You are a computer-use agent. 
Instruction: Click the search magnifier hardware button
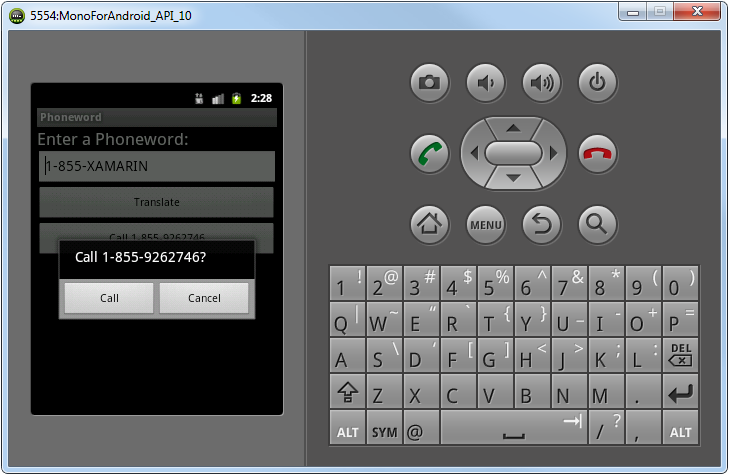point(597,224)
